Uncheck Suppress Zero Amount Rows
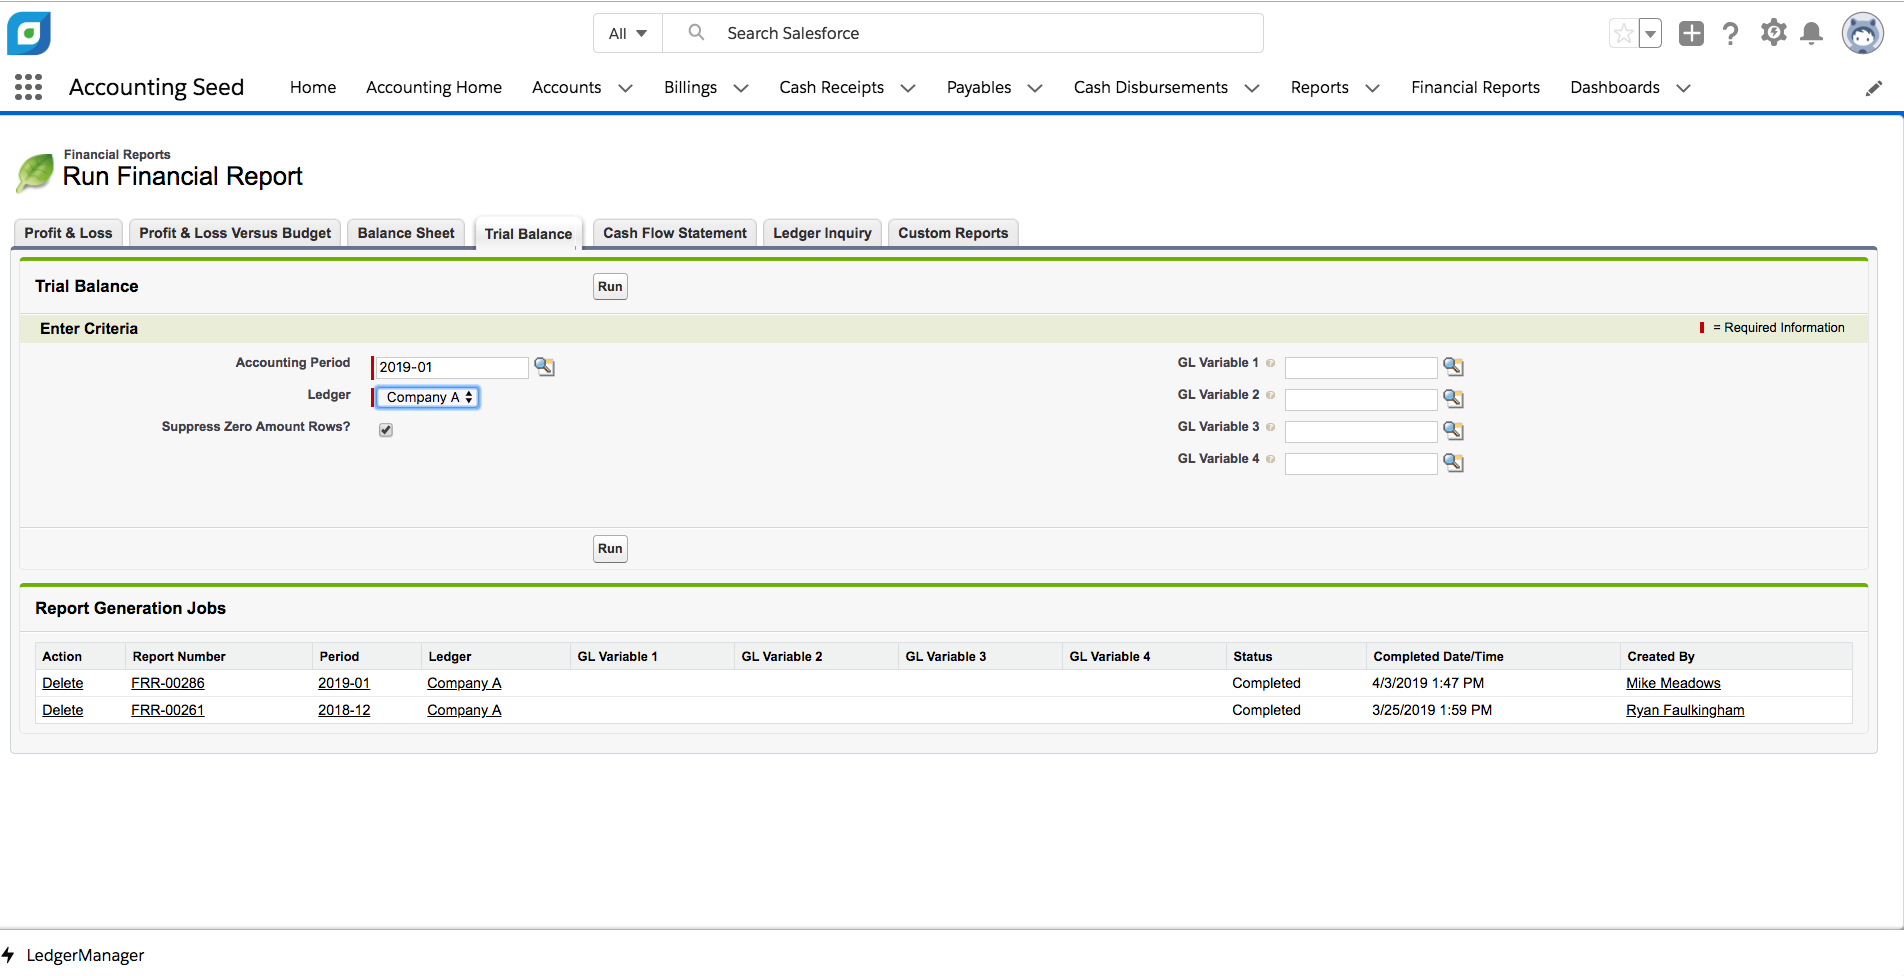Screen dimensions: 1904x976 385,429
